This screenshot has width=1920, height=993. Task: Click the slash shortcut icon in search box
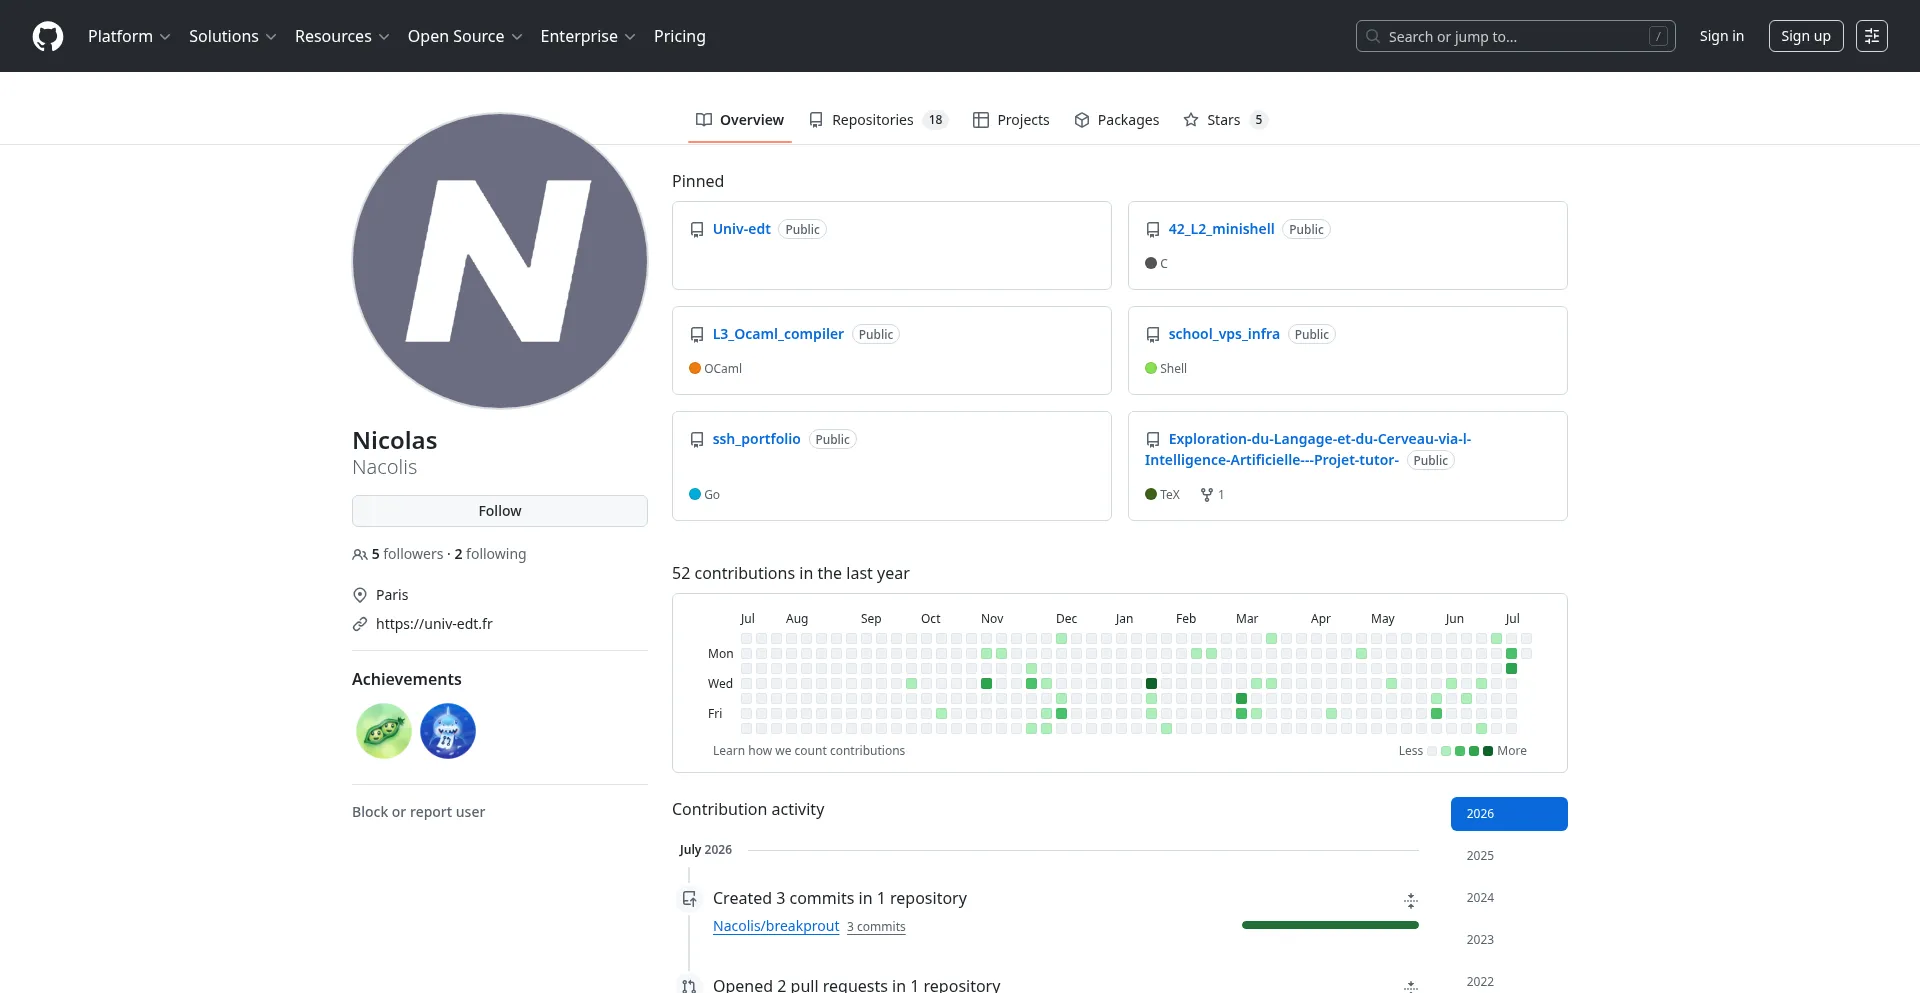tap(1658, 36)
